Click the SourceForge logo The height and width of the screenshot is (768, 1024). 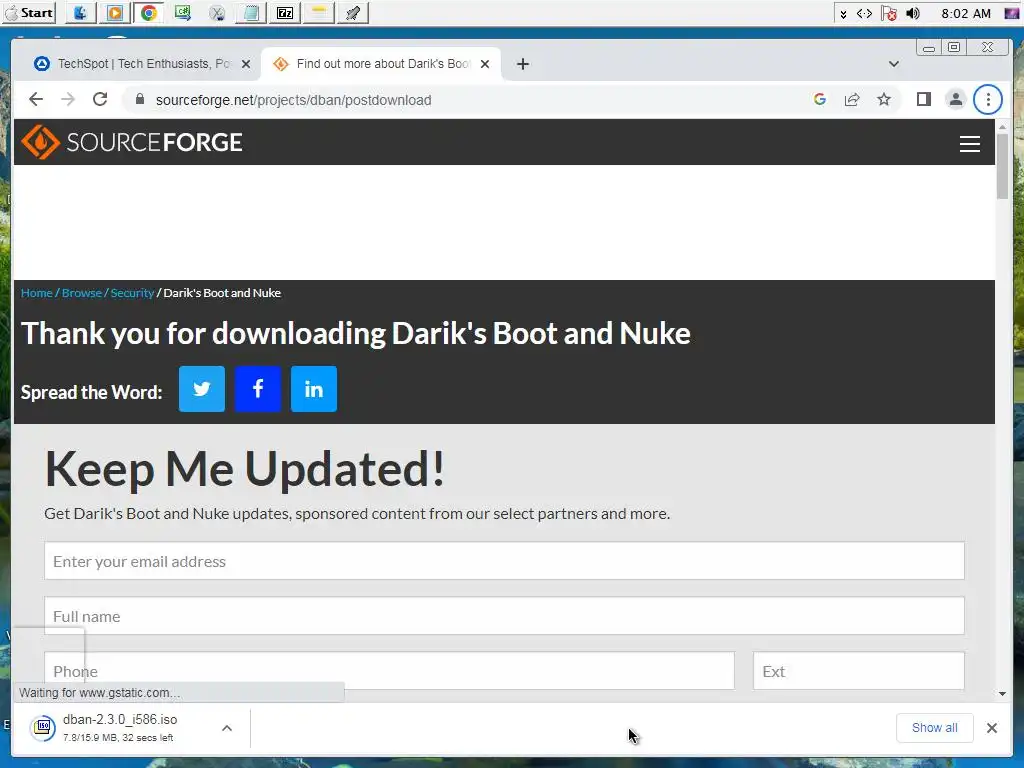click(x=132, y=142)
